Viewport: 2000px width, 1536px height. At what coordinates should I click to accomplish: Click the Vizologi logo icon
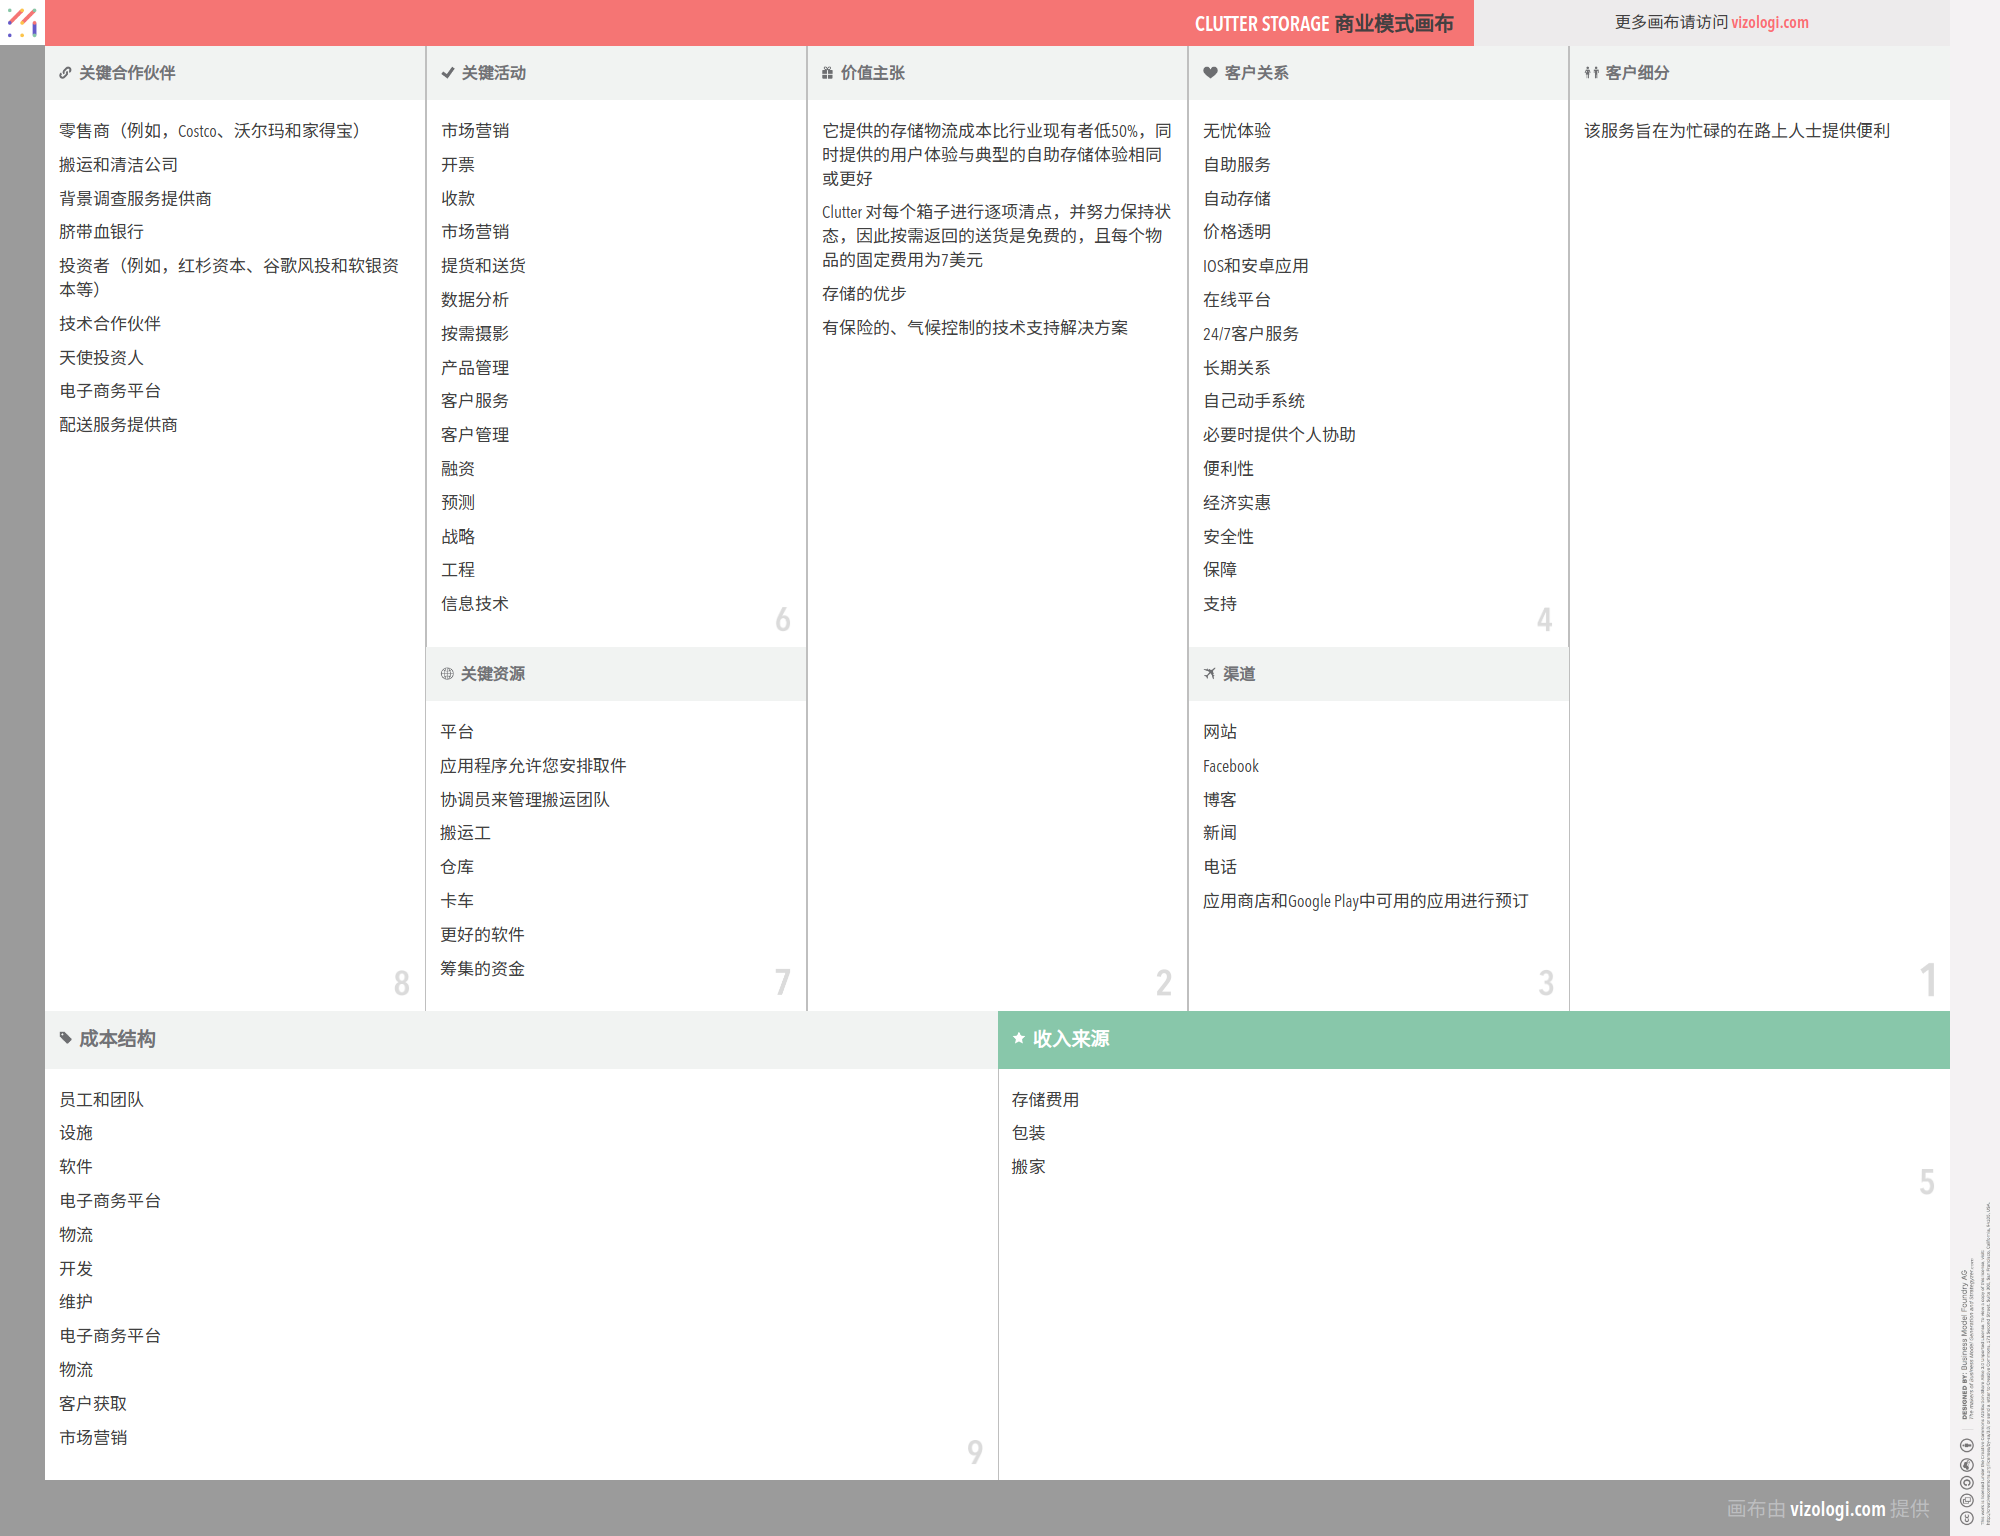pos(22,22)
